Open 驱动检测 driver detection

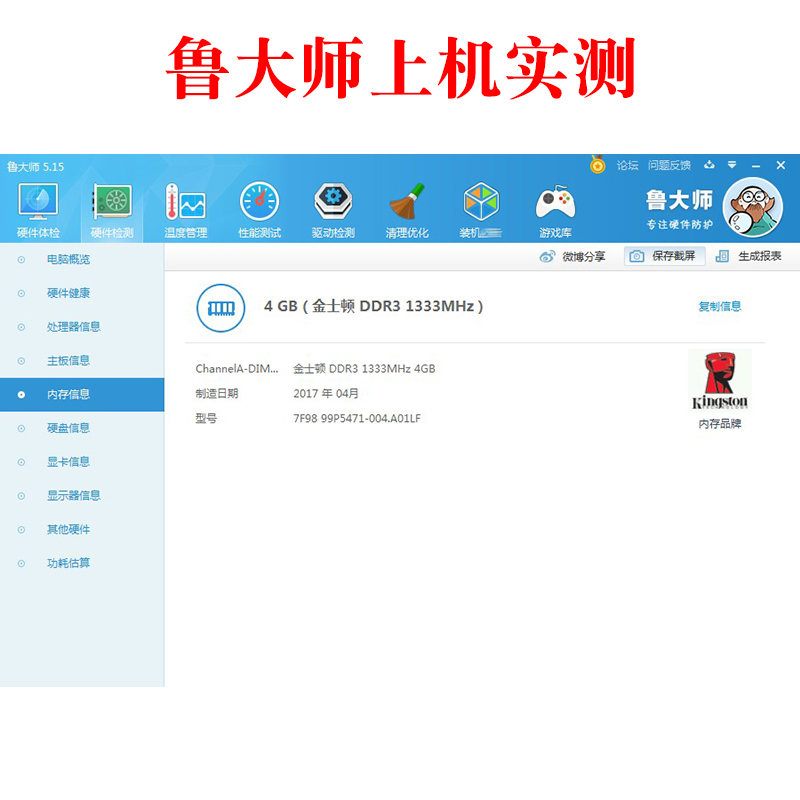point(333,210)
